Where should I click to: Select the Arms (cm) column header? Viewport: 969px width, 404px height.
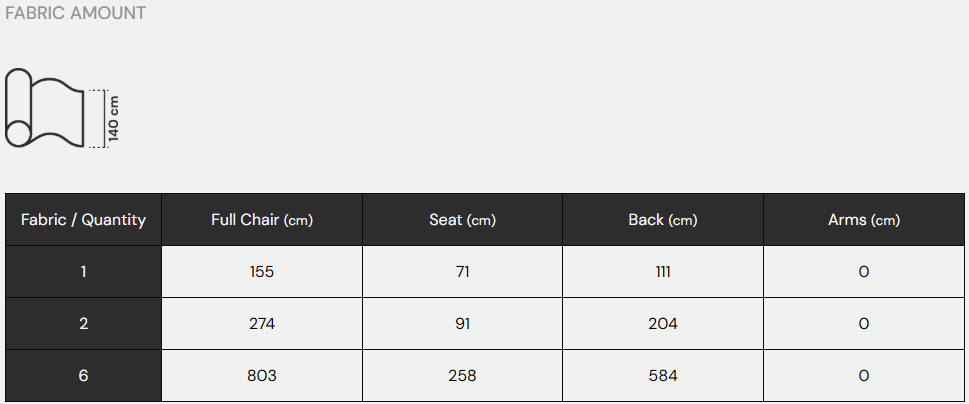864,220
